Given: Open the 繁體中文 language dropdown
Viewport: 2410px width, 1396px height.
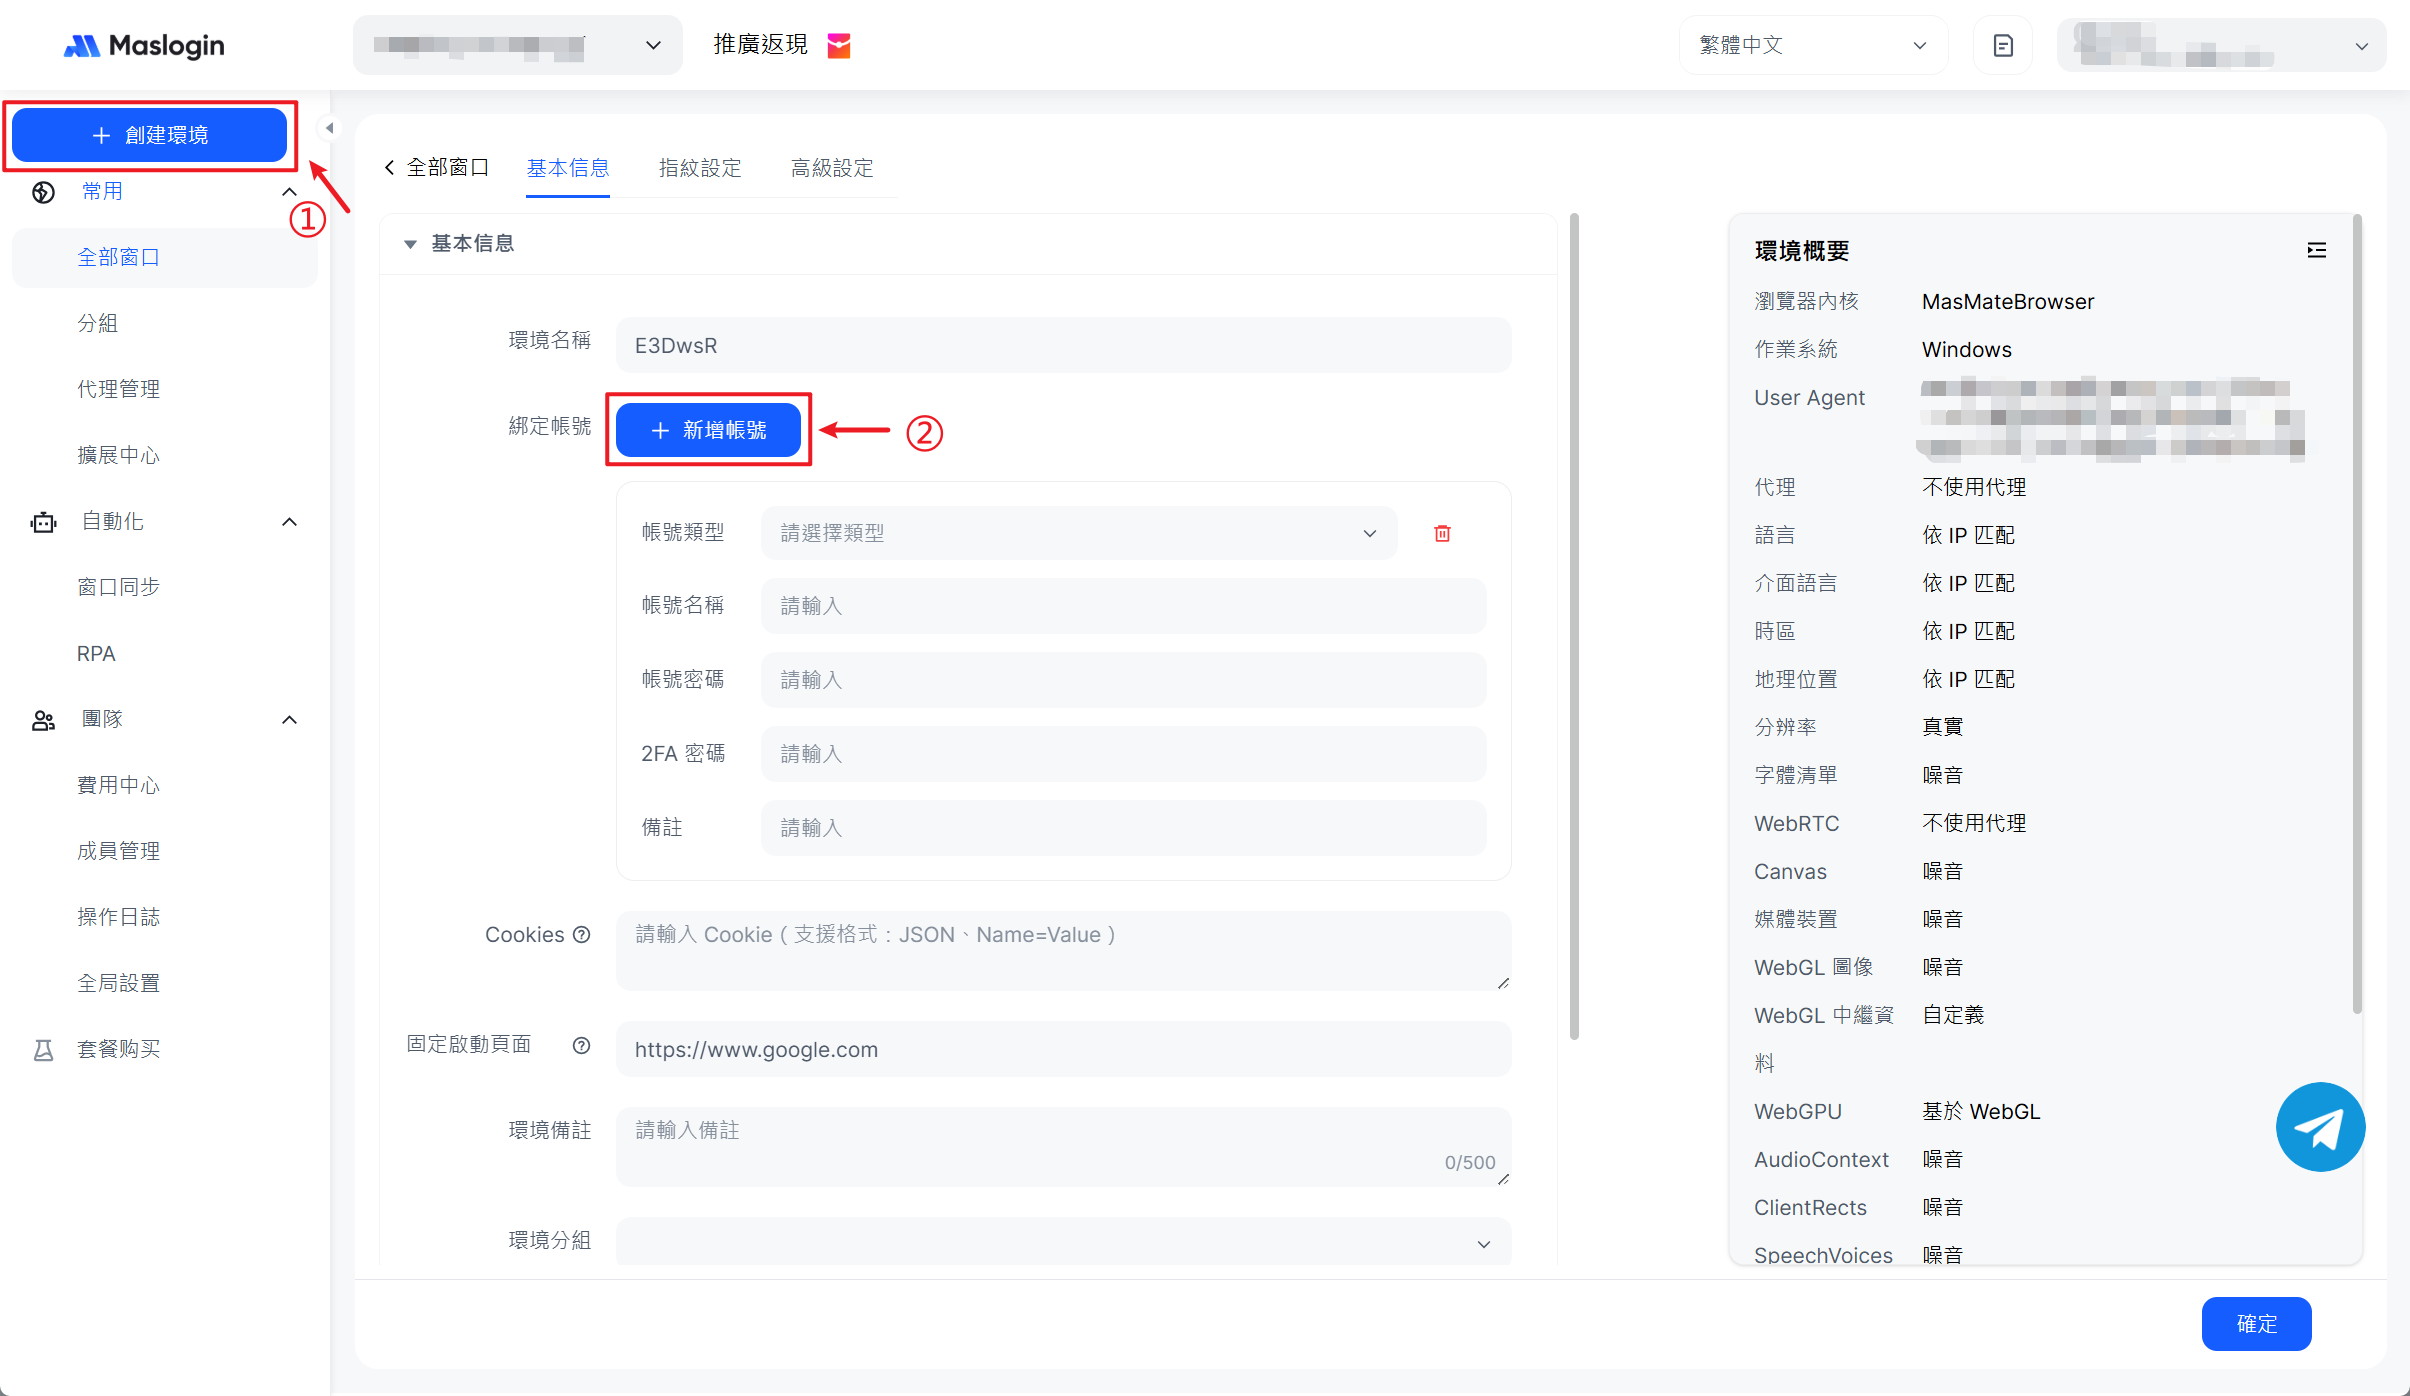Looking at the screenshot, I should pyautogui.click(x=1812, y=45).
